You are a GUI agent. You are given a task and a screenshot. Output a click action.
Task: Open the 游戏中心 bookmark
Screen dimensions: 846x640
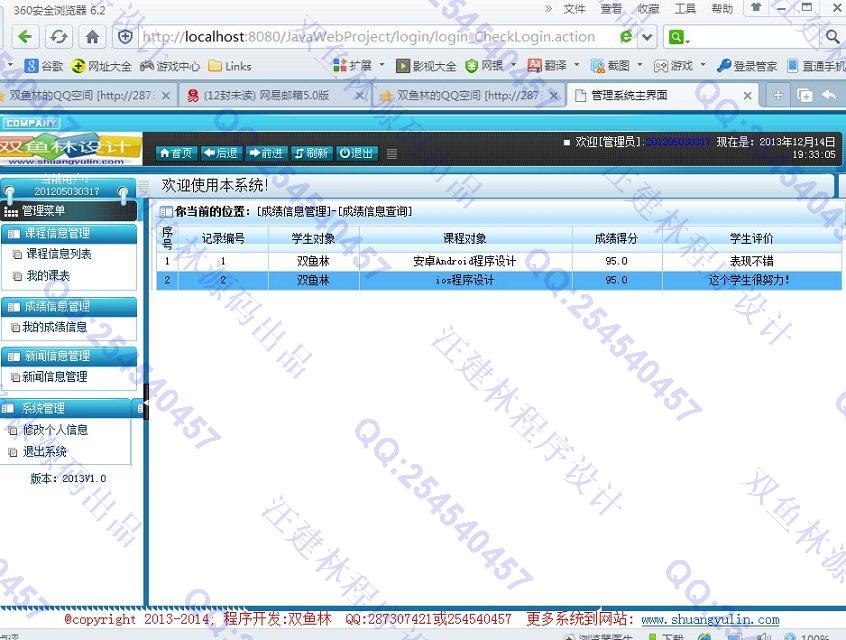pos(169,66)
